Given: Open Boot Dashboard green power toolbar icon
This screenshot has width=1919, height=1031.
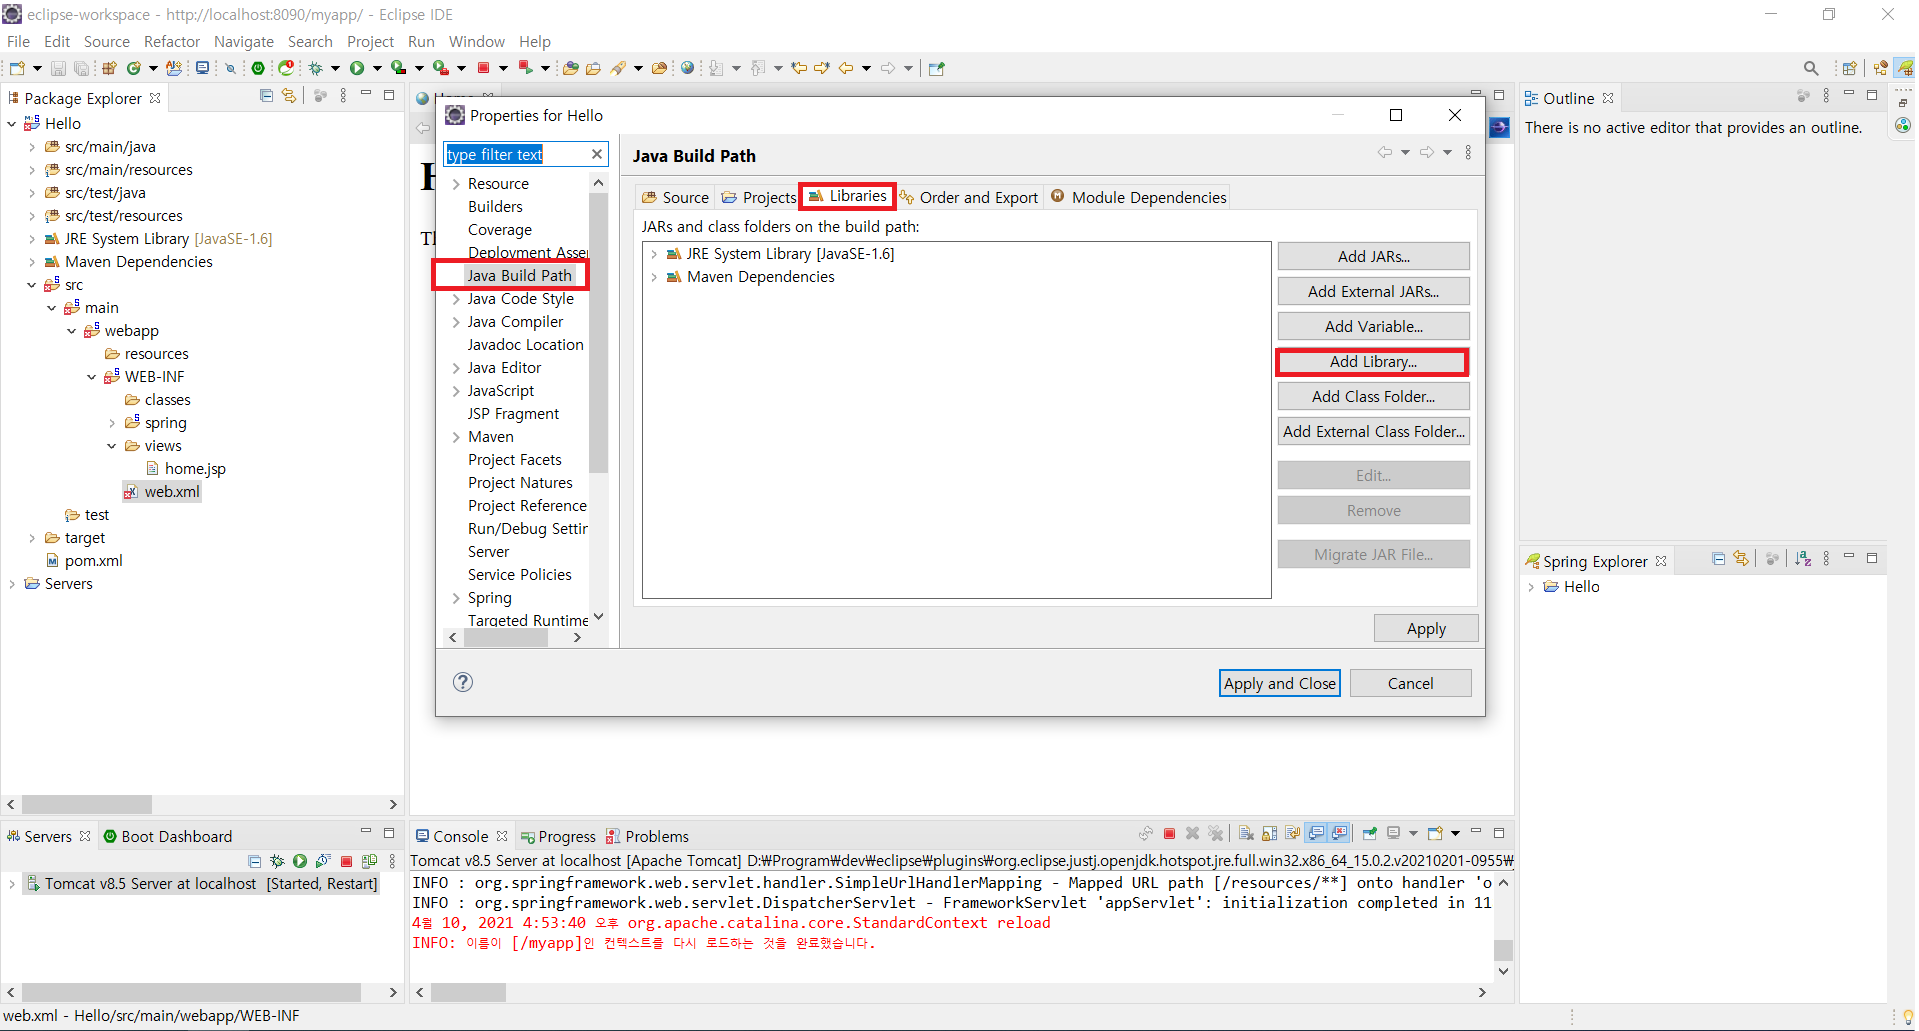Looking at the screenshot, I should pyautogui.click(x=258, y=68).
